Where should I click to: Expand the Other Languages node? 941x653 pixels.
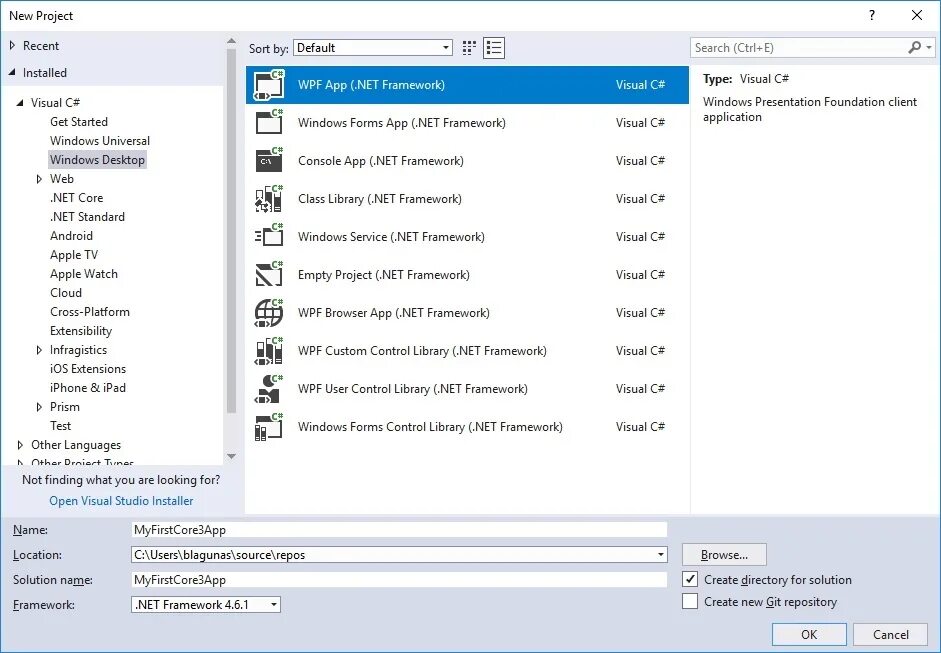(20, 445)
